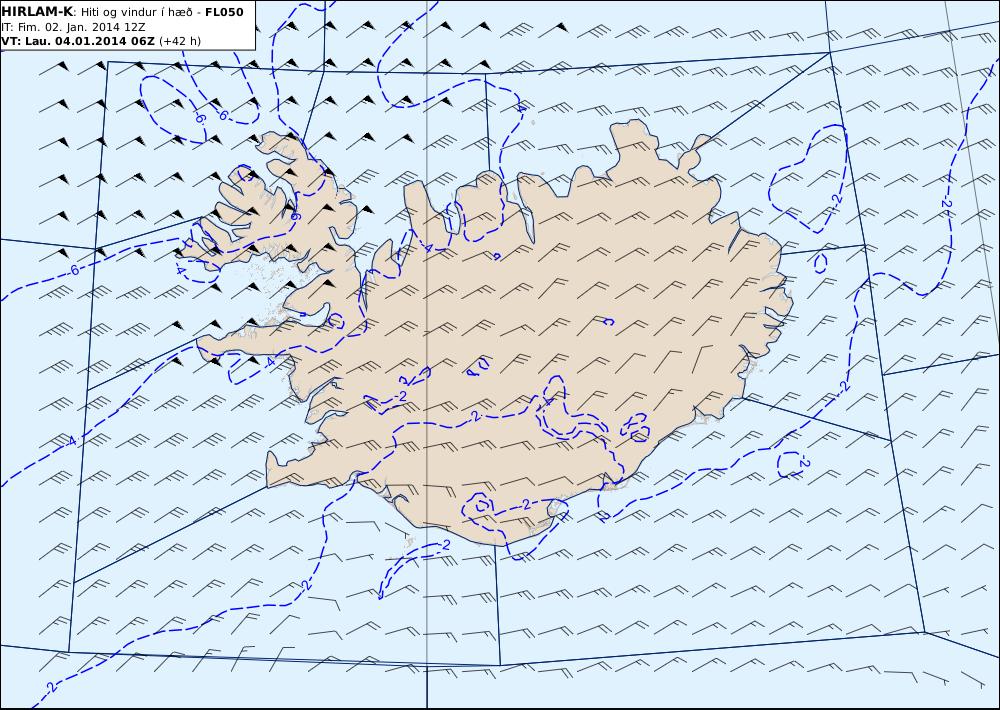Click the -2 contour label in the bottom-left corner
1000x710 pixels.
(x=50, y=687)
